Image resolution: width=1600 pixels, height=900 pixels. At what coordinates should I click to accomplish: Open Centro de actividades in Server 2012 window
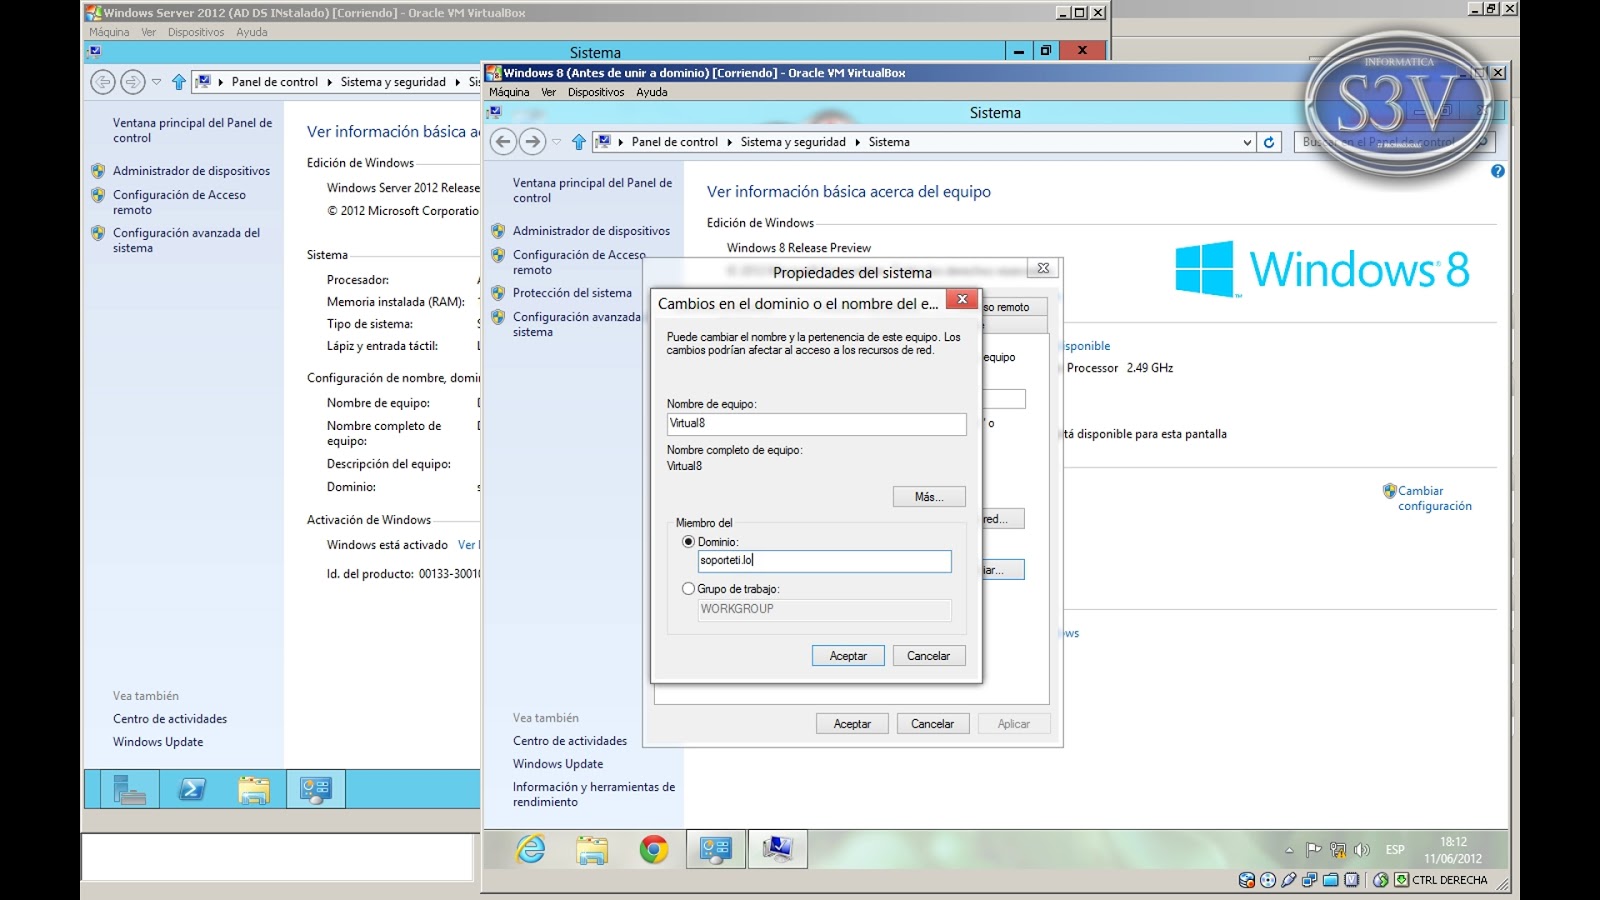(x=170, y=719)
